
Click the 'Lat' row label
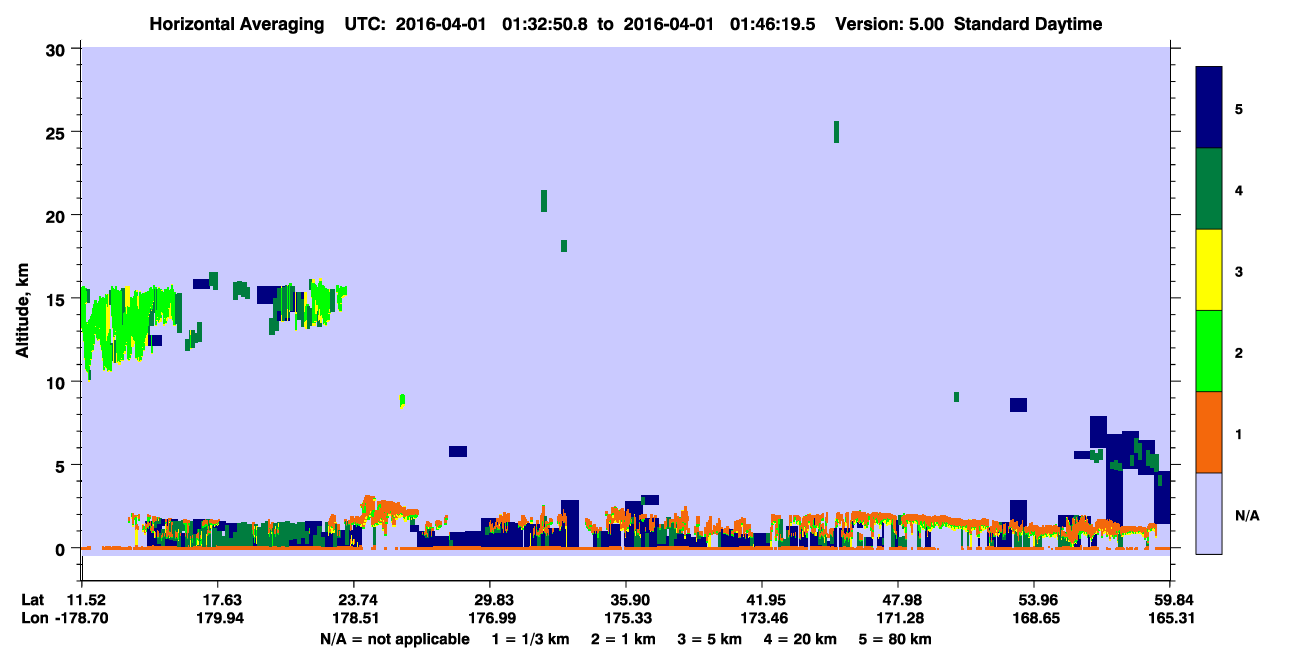pos(33,600)
